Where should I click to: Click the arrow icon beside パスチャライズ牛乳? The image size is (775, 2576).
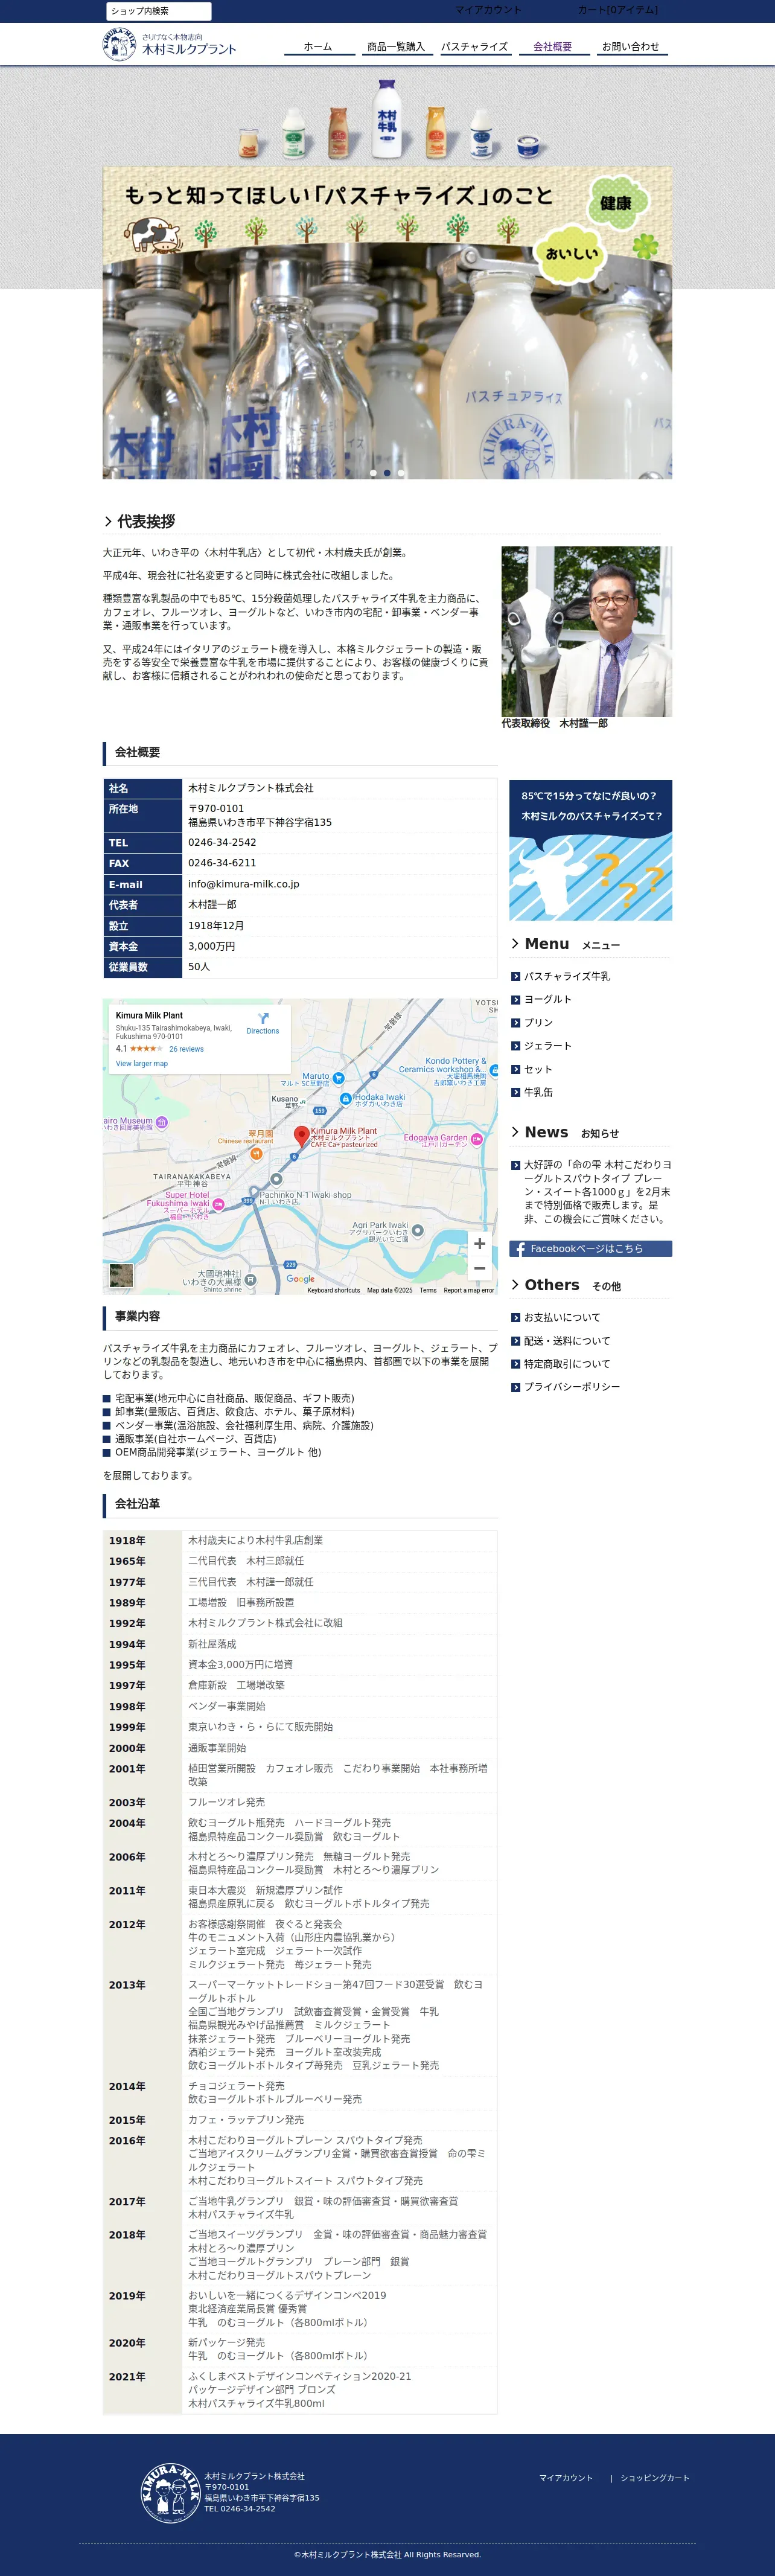tap(515, 977)
